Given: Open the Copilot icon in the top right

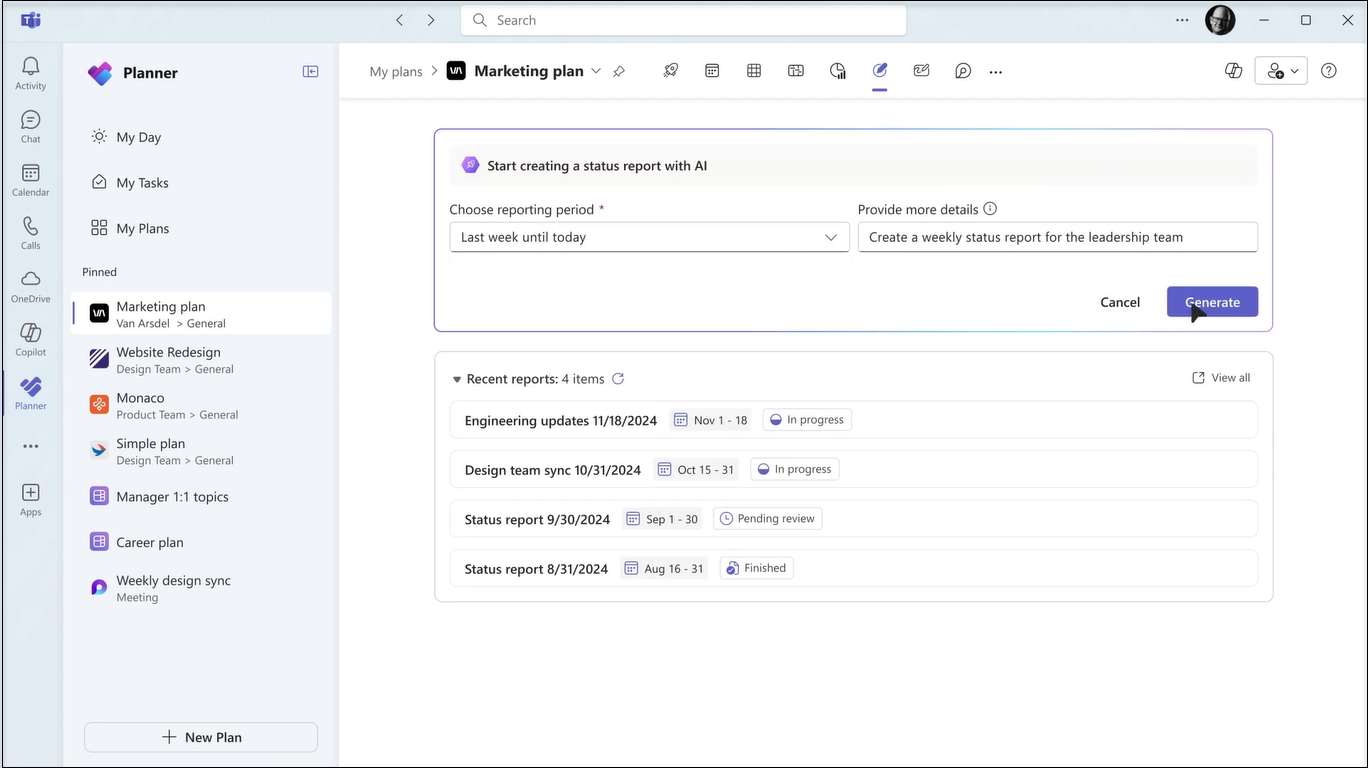Looking at the screenshot, I should pos(1234,71).
